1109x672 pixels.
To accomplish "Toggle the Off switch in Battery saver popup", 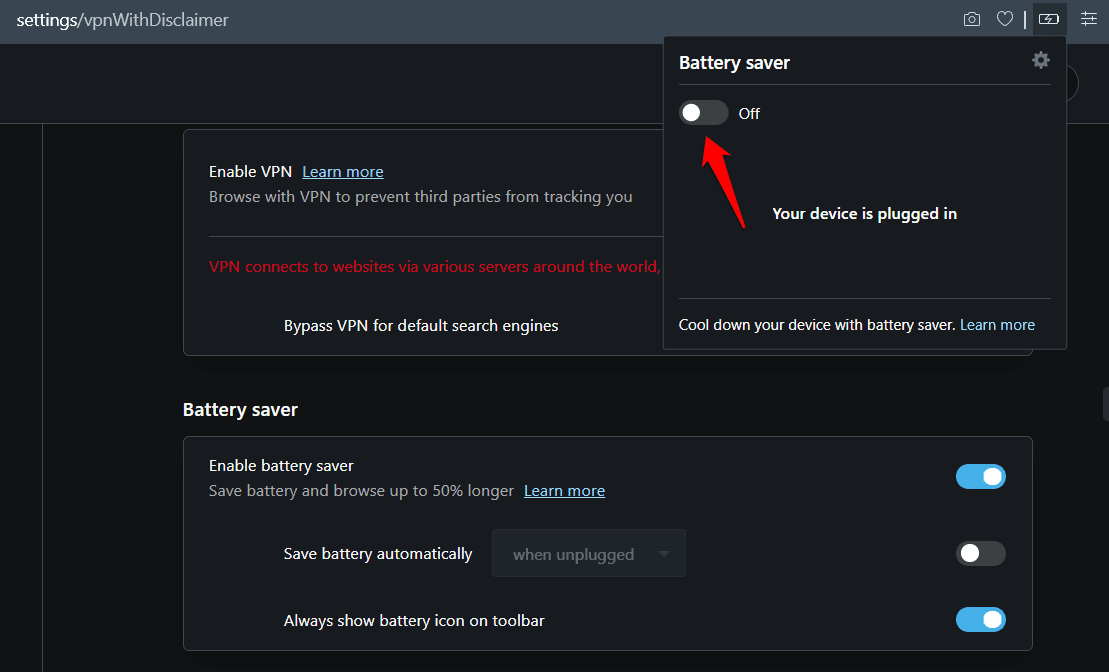I will (703, 112).
